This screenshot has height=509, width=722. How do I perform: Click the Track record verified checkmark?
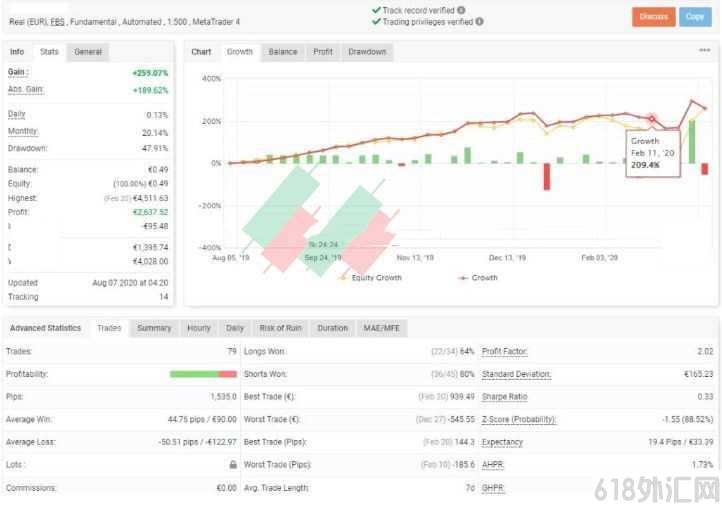(376, 10)
